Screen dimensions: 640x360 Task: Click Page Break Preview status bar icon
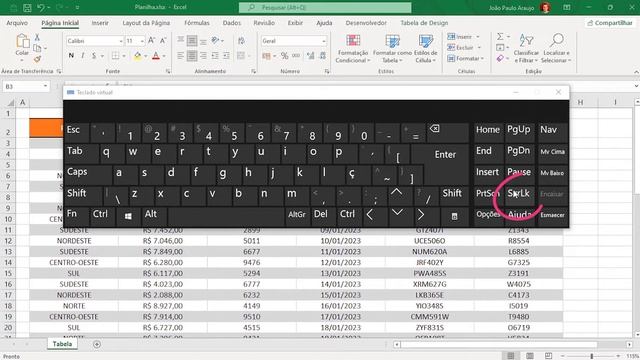click(548, 356)
